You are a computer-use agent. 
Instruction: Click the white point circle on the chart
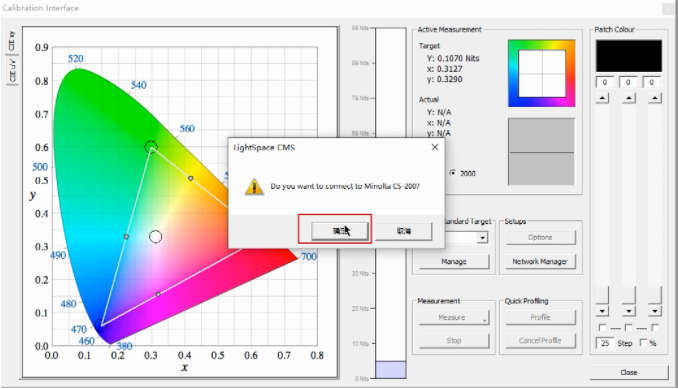[155, 237]
